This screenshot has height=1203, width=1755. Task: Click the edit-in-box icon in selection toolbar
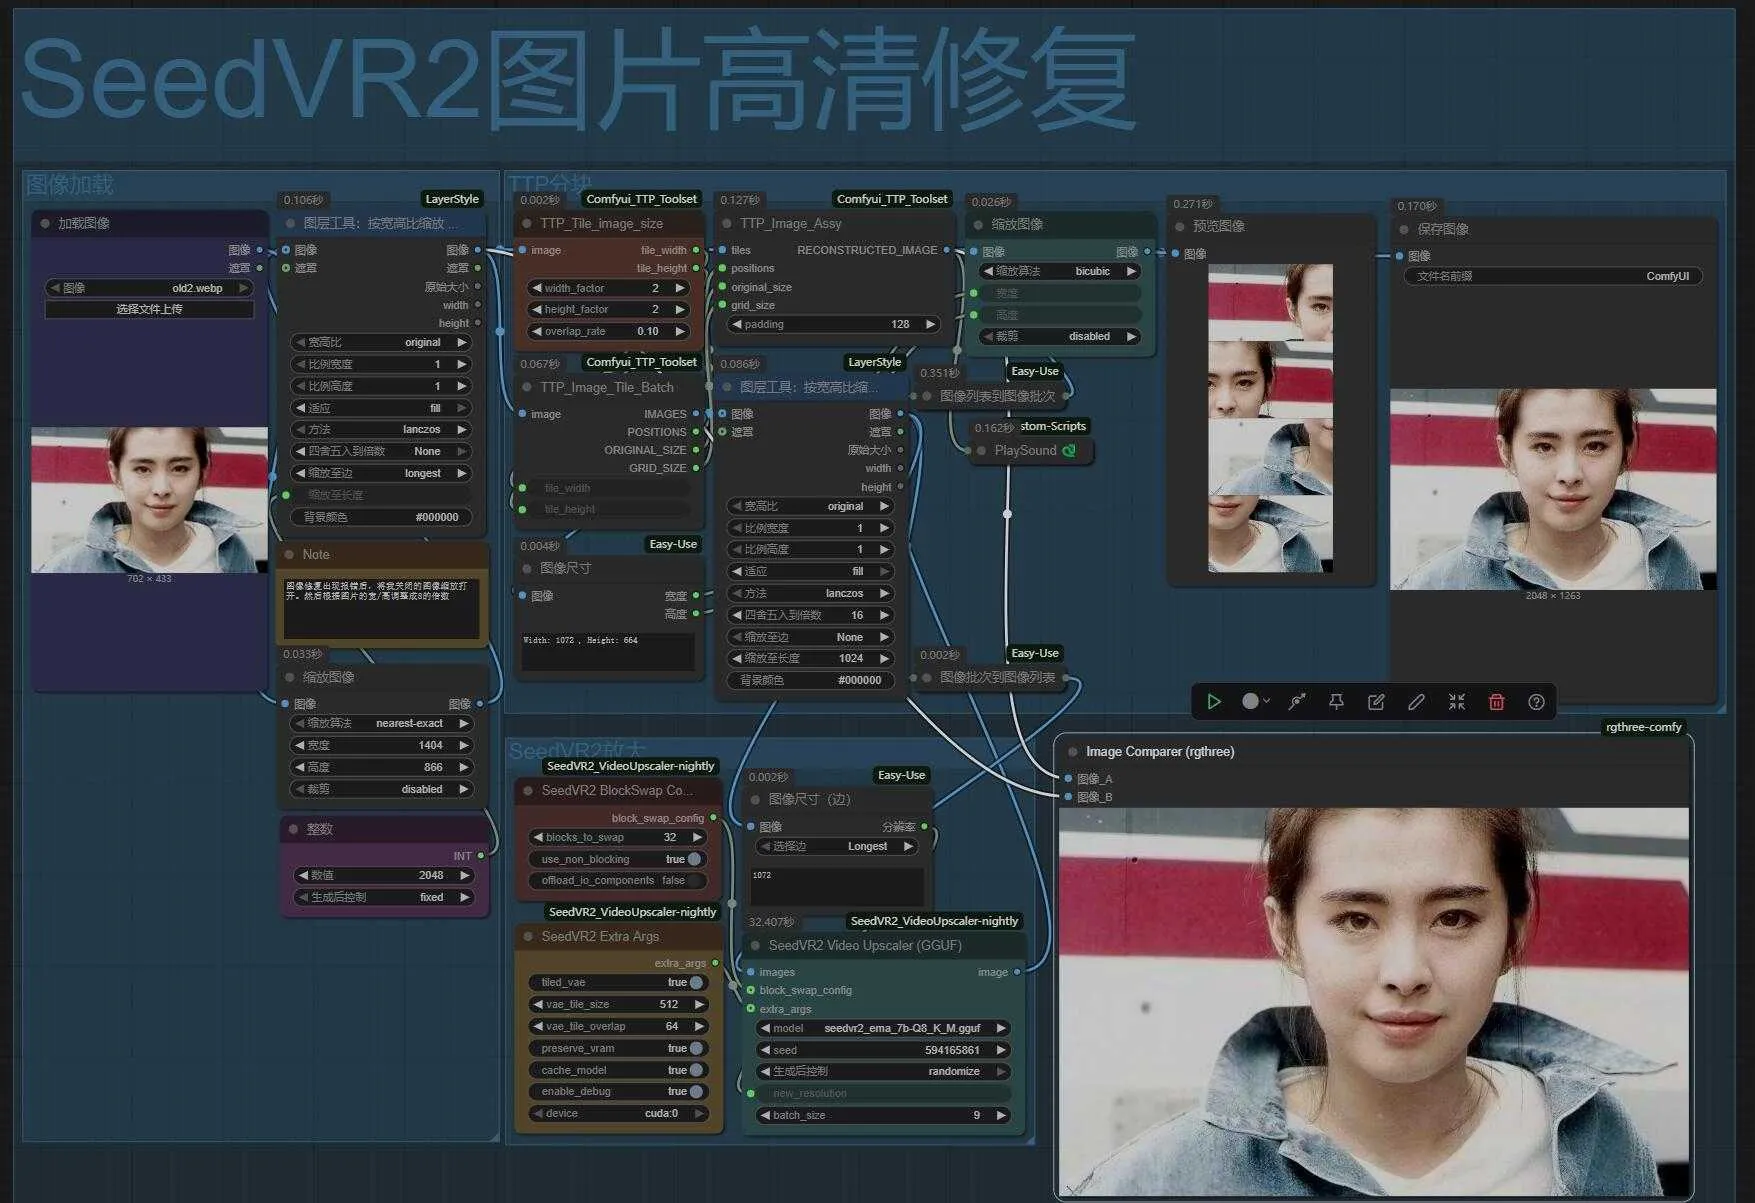pos(1376,702)
